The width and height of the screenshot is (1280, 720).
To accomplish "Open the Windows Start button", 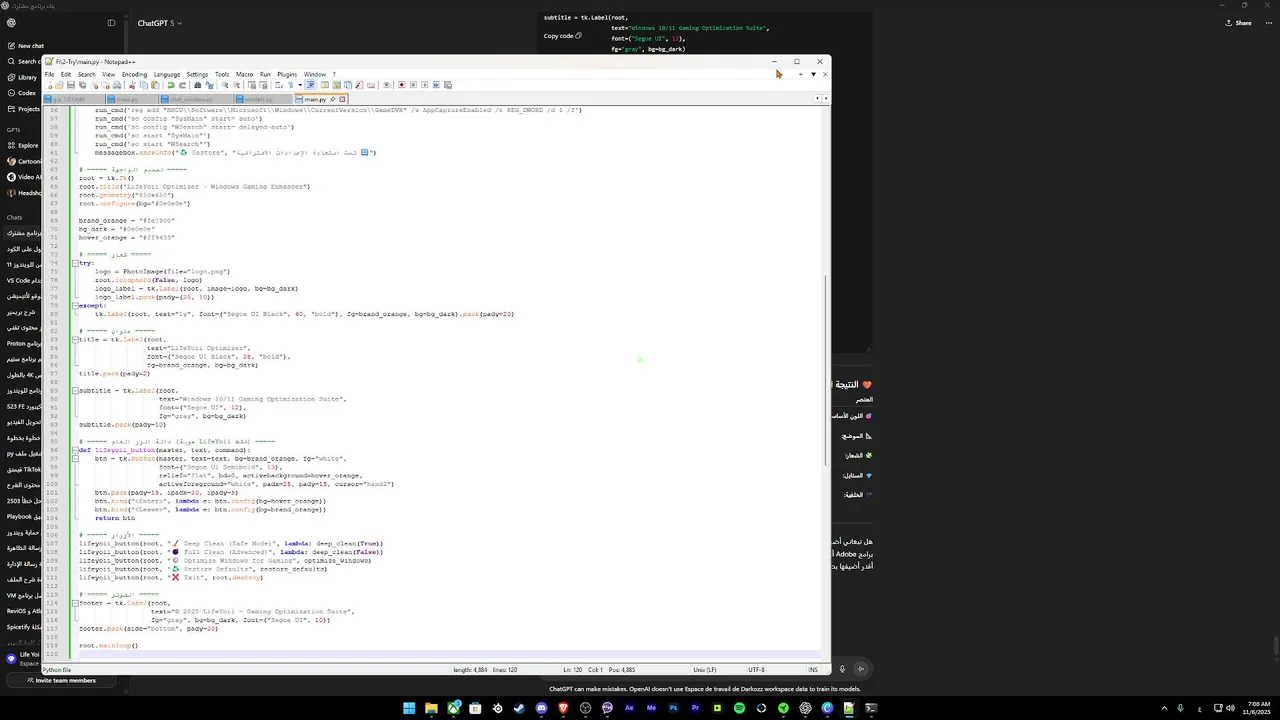I will pos(409,708).
